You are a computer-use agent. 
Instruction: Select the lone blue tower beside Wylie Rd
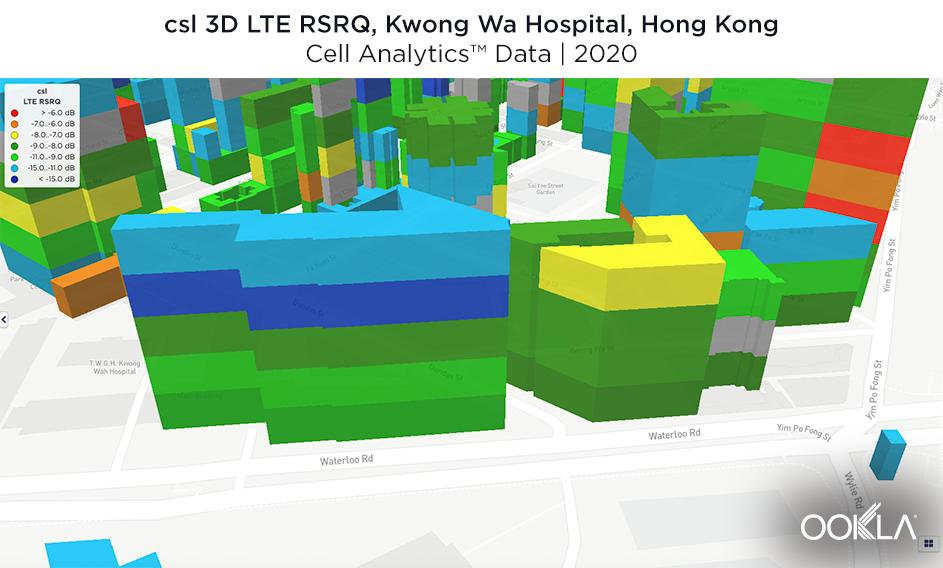[x=887, y=454]
